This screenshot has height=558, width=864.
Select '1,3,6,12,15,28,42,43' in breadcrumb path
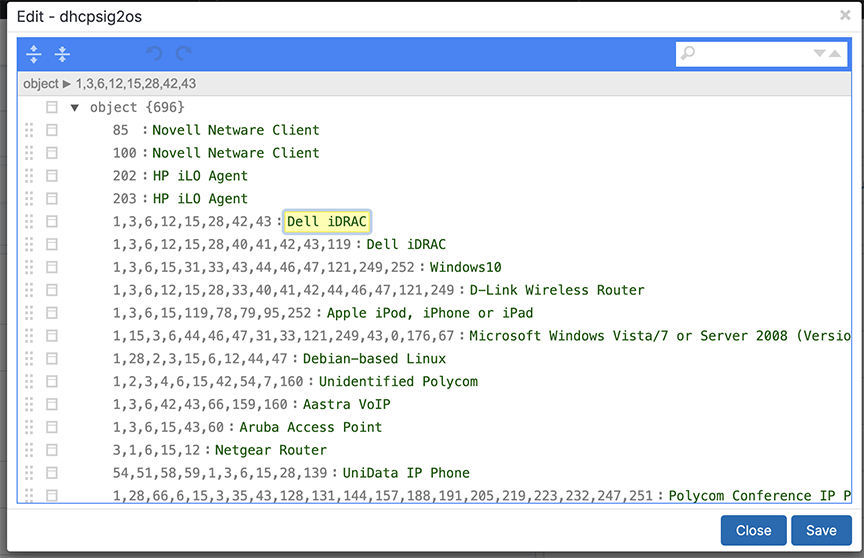(x=136, y=84)
